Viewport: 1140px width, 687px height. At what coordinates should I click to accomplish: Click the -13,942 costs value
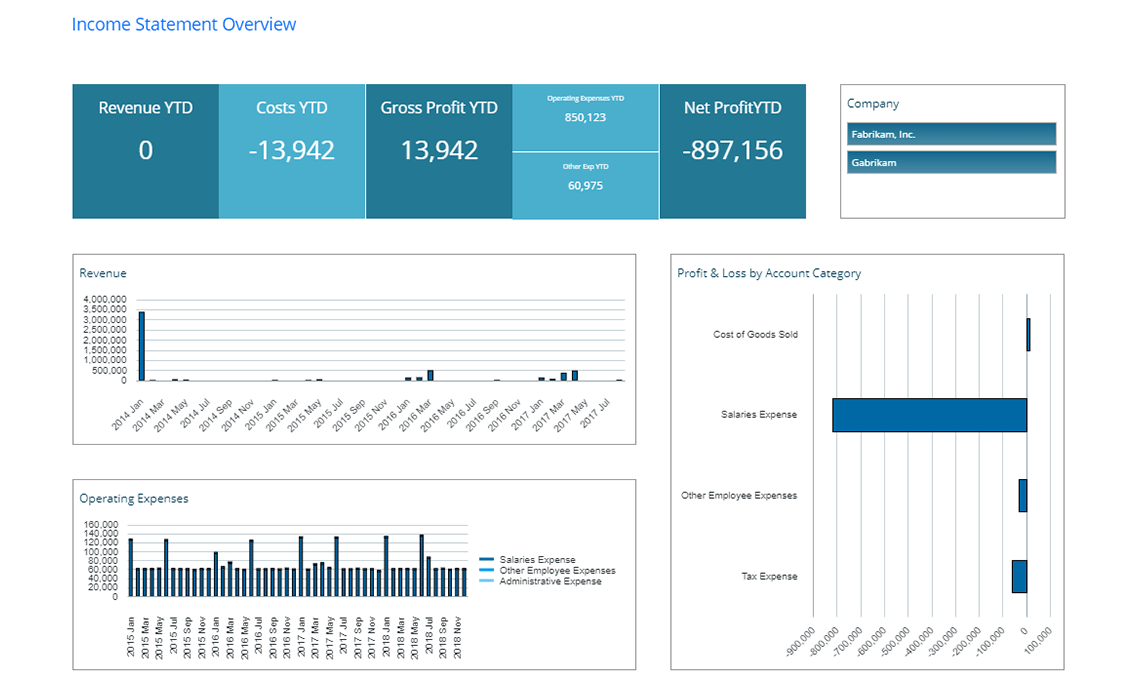(292, 150)
